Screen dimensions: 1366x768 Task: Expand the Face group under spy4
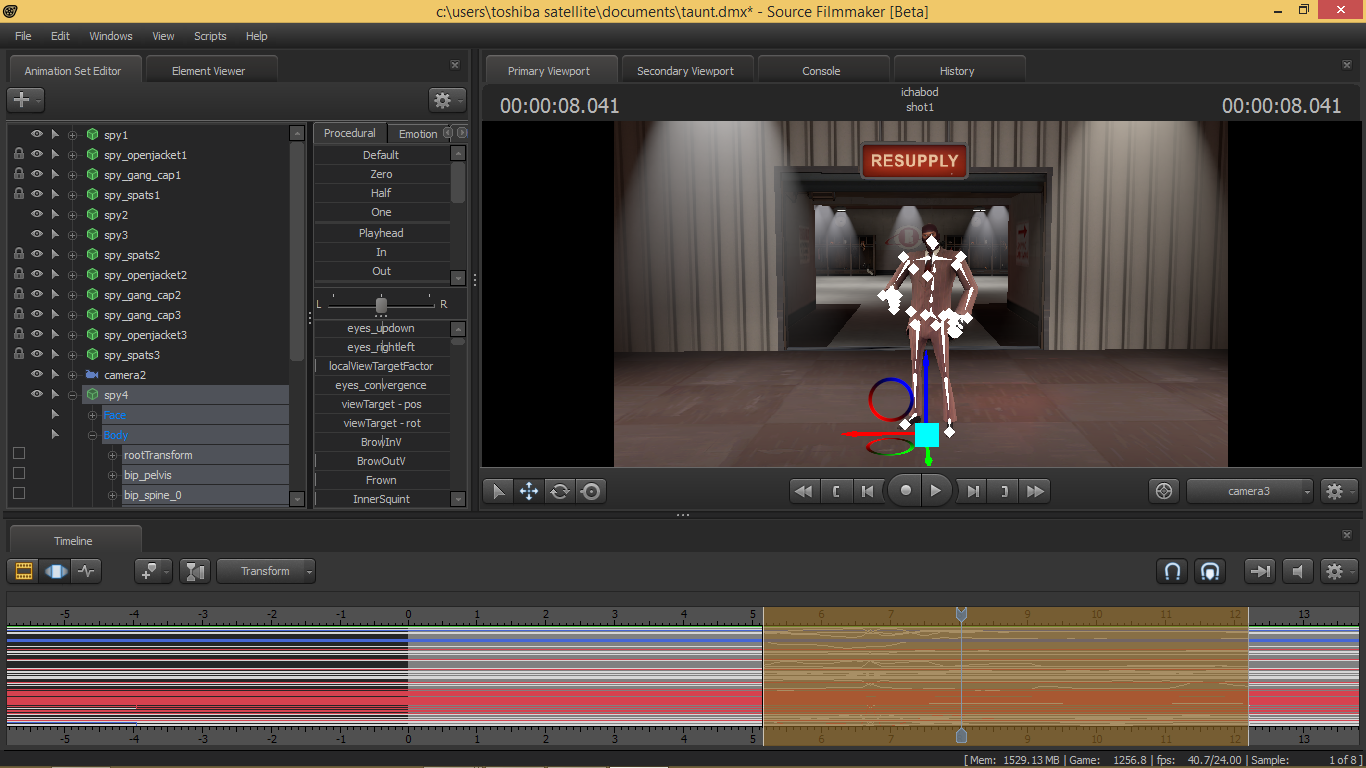click(93, 415)
